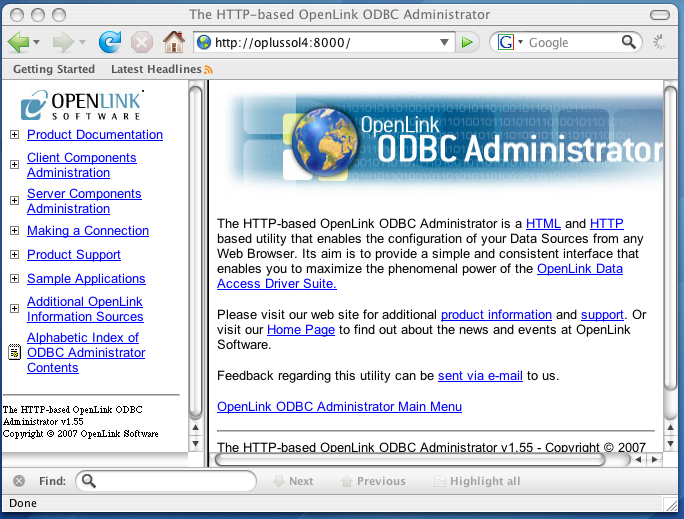This screenshot has height=519, width=684.
Task: Expand the Product Documentation tree node
Action: [14, 135]
